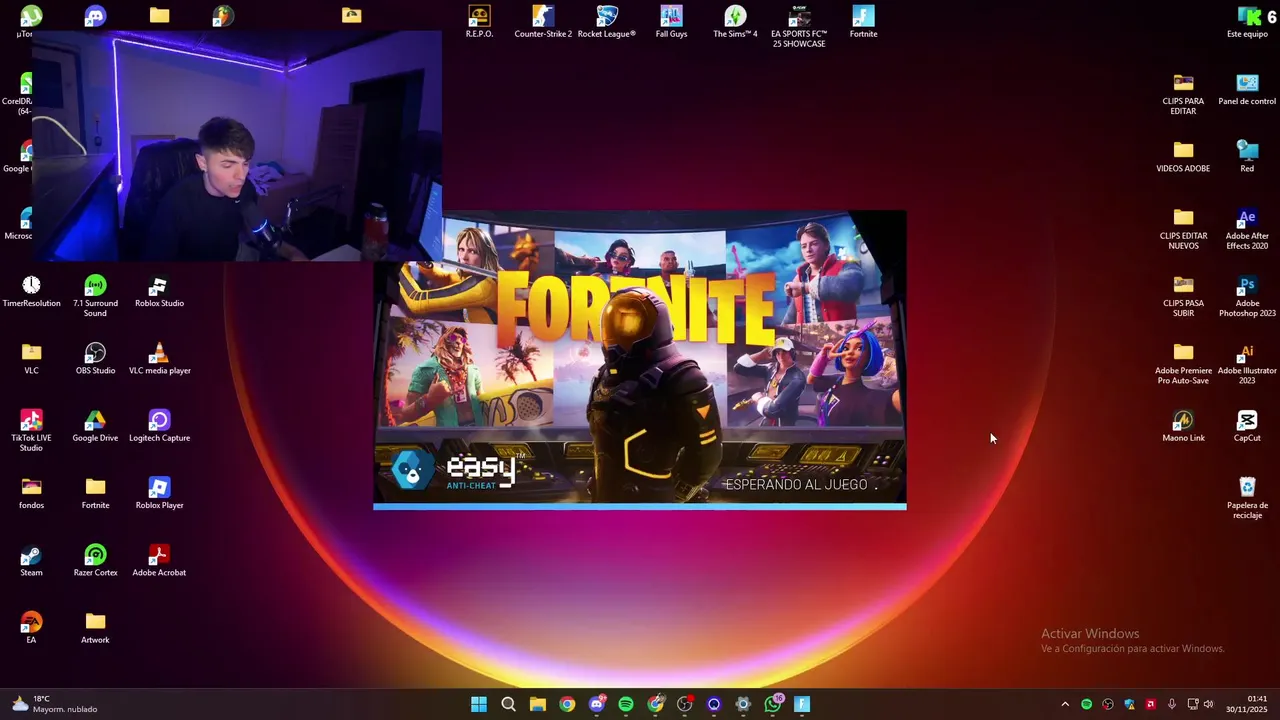This screenshot has width=1280, height=720.
Task: Switch to OBS Studio in taskbar
Action: (684, 704)
